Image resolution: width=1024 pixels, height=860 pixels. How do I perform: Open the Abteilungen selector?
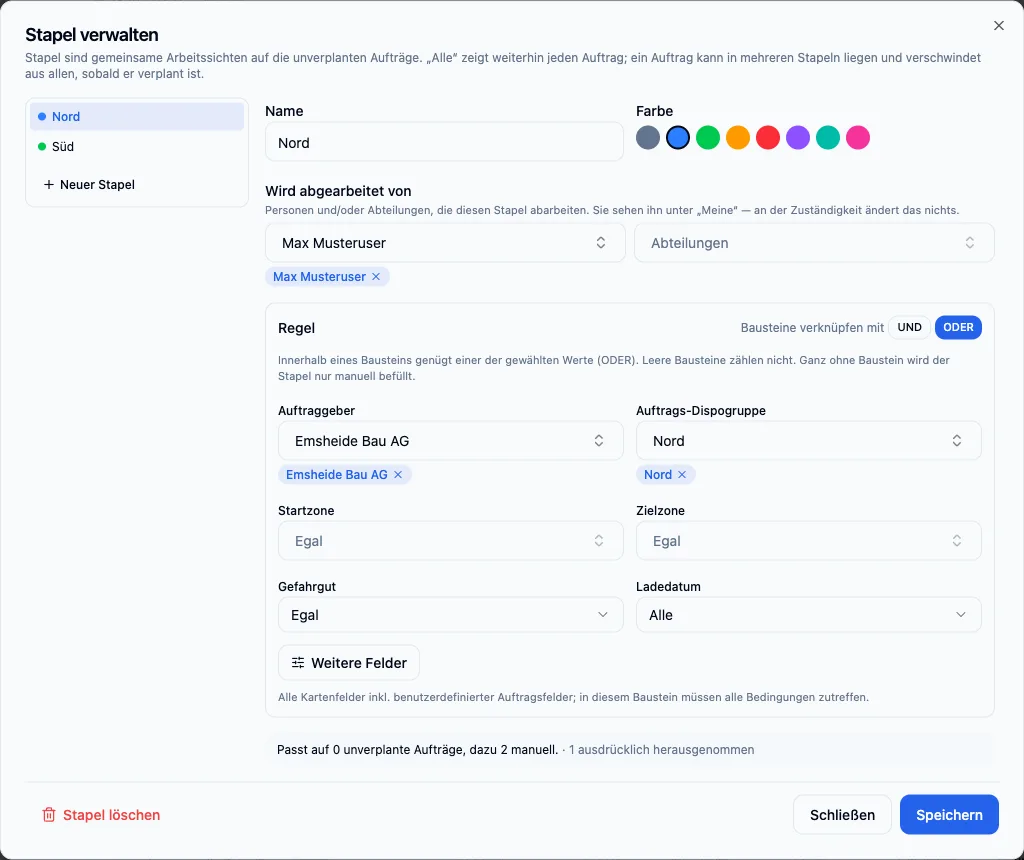point(814,243)
